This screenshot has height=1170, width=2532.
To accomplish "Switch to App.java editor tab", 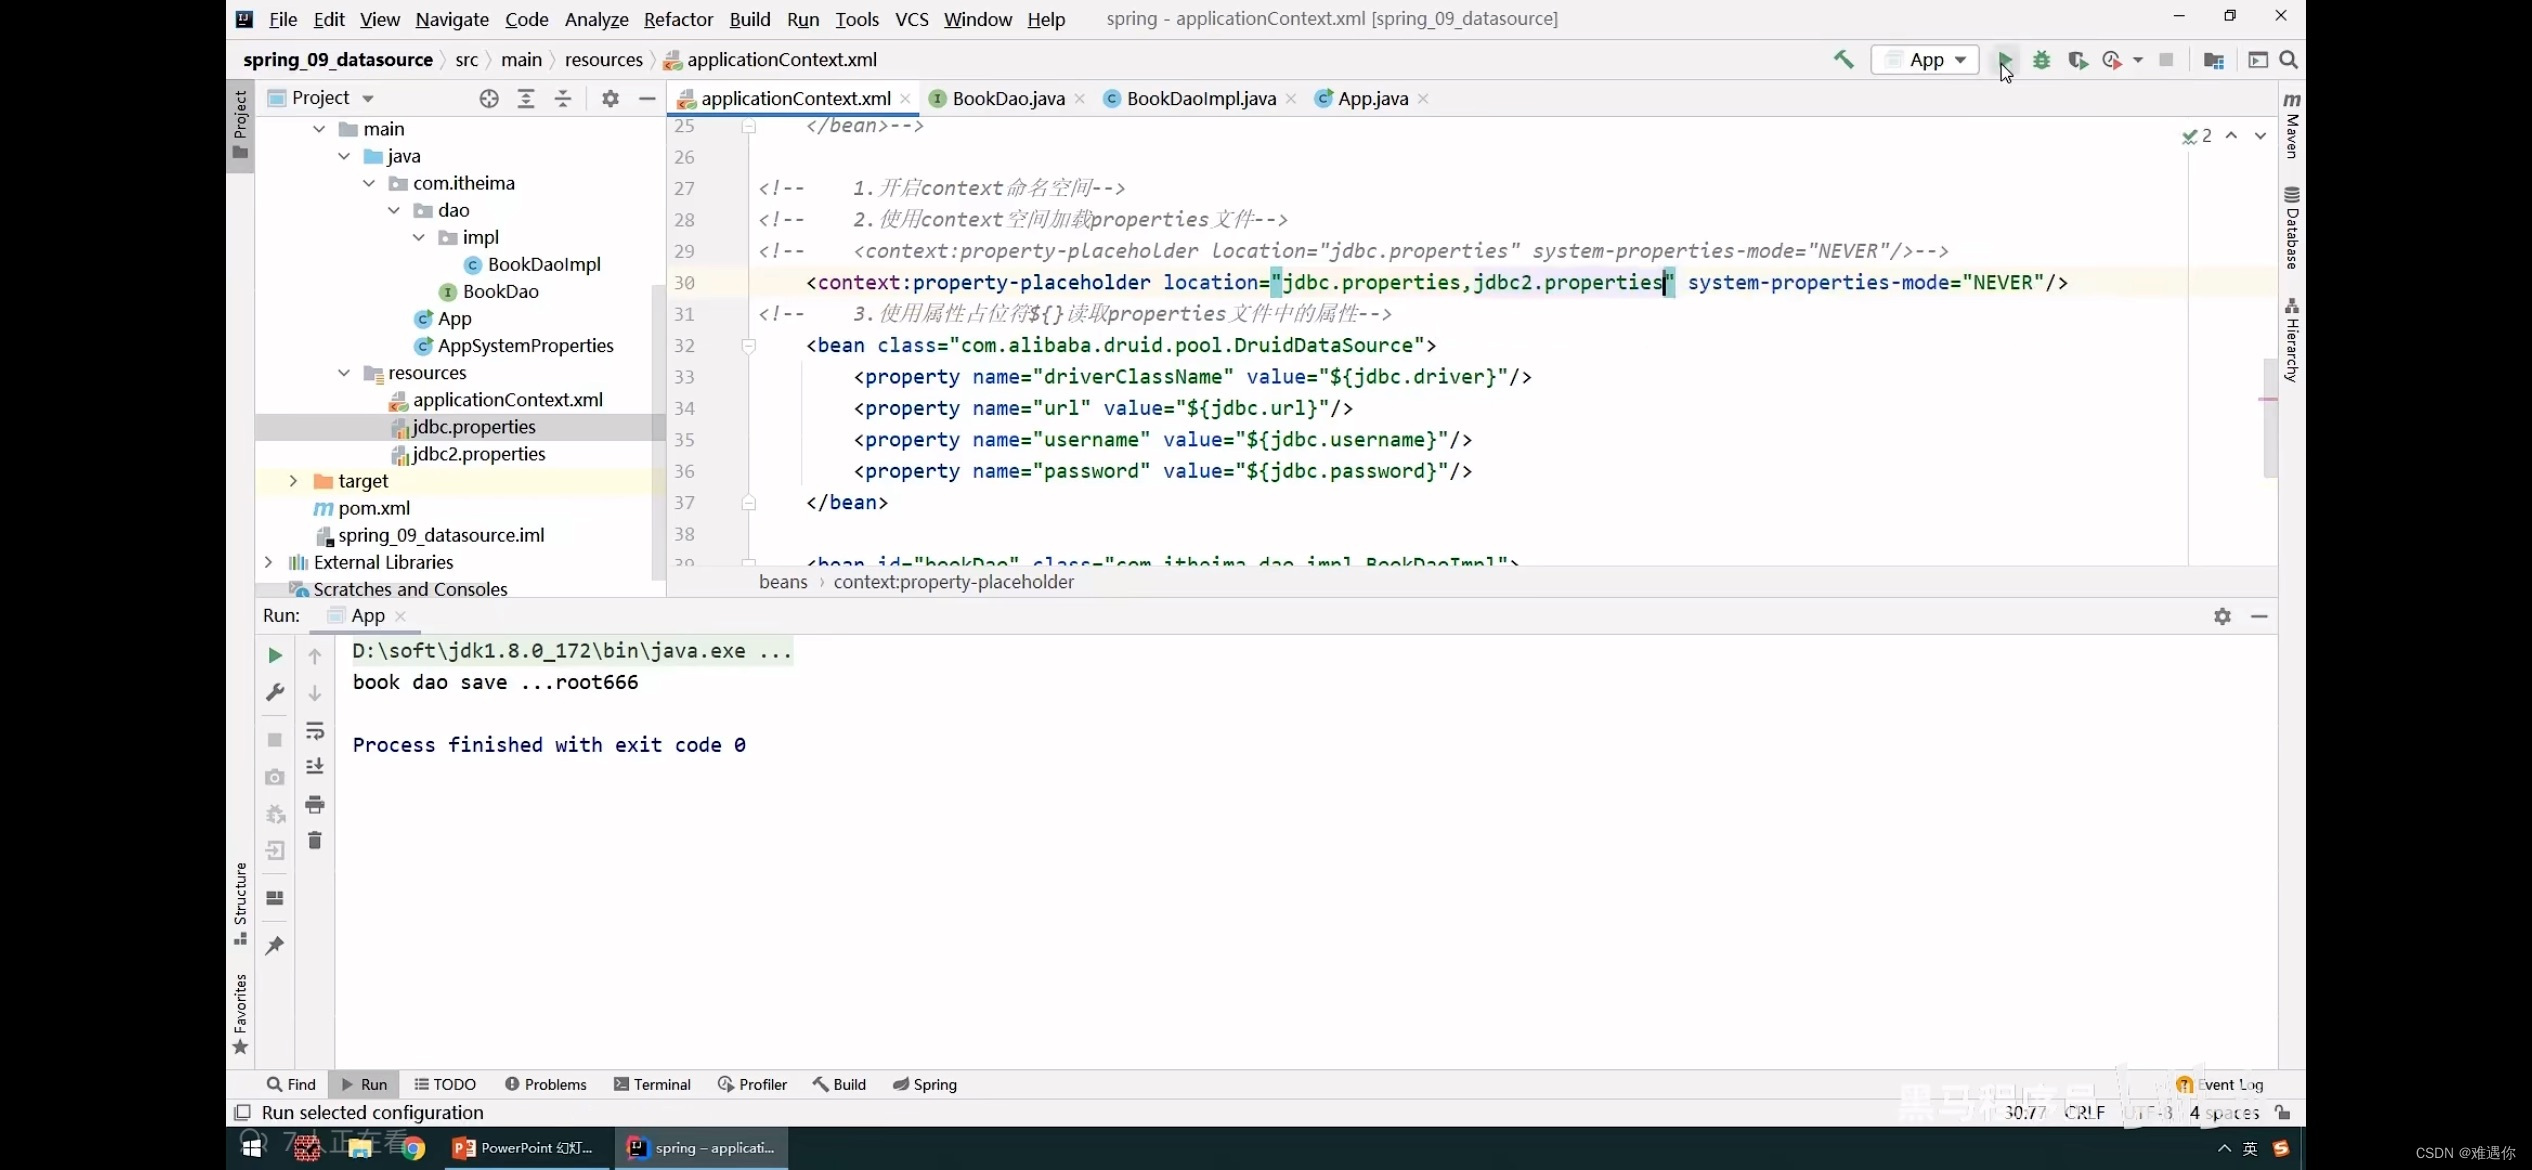I will tap(1372, 98).
